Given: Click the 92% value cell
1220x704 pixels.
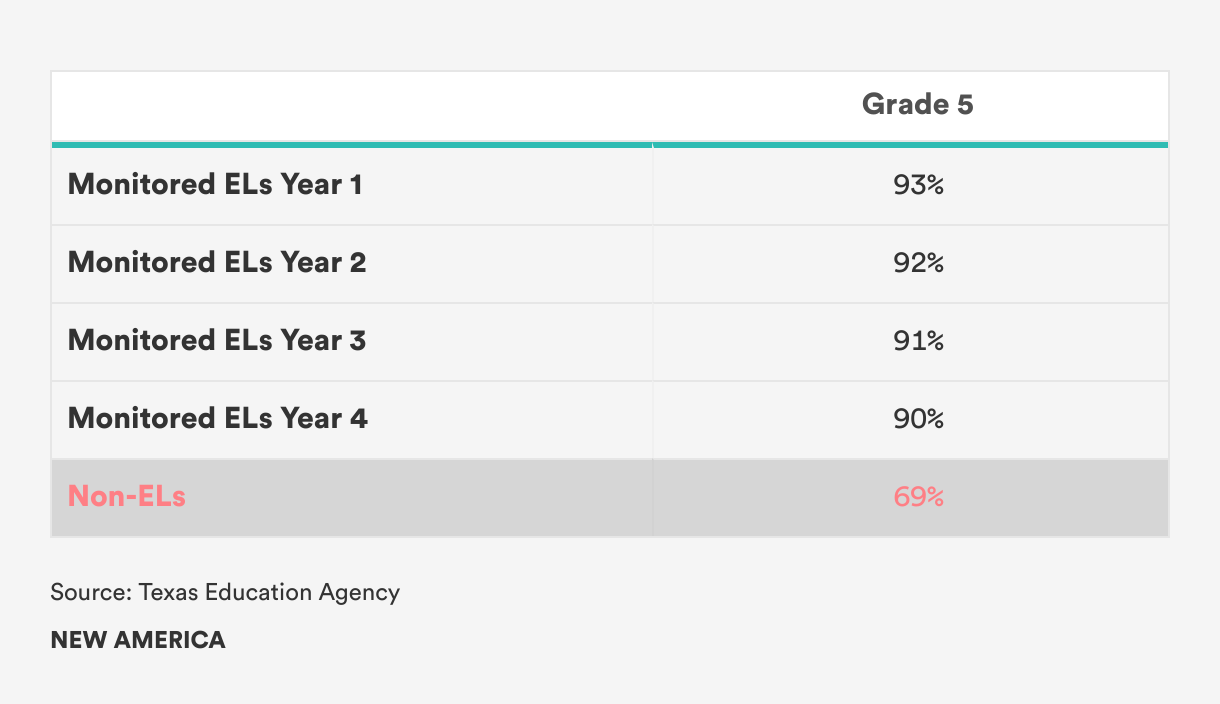Looking at the screenshot, I should (918, 263).
